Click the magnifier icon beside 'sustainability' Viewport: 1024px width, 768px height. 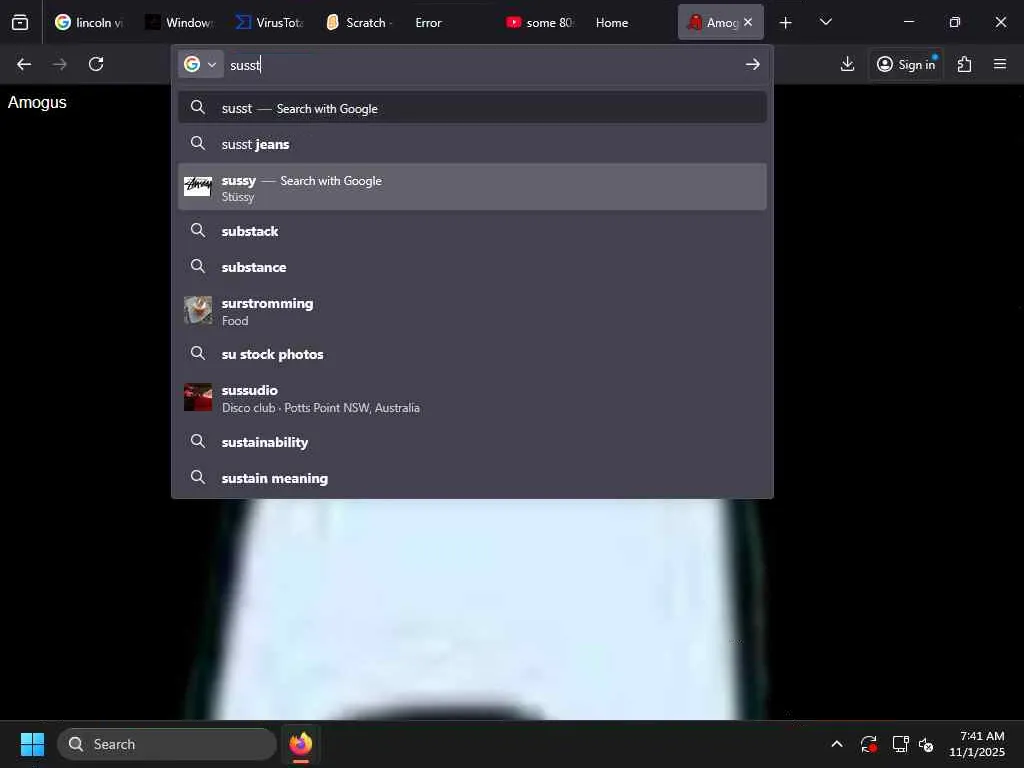198,441
